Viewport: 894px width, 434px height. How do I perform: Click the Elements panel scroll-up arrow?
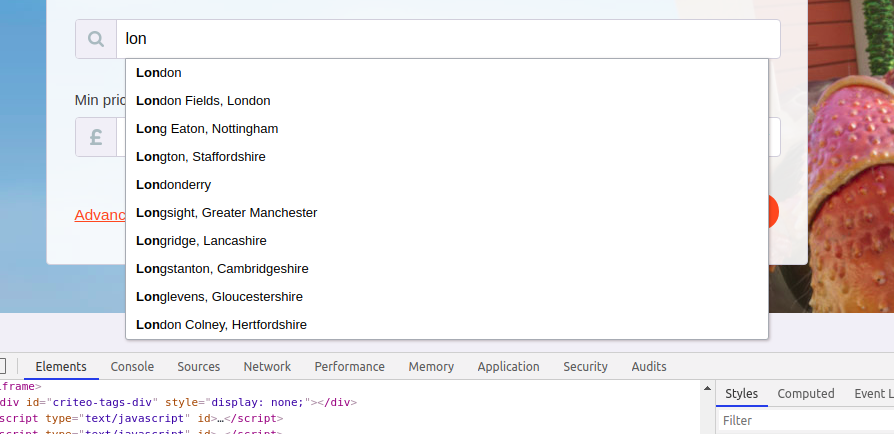[x=708, y=388]
